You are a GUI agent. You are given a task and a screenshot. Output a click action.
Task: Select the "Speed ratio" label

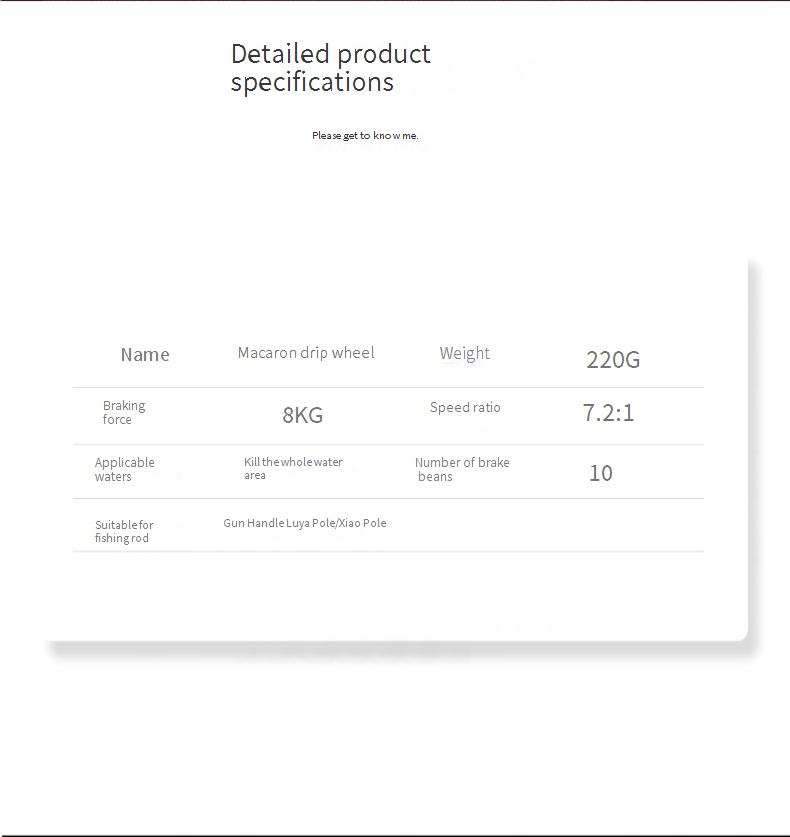[465, 407]
